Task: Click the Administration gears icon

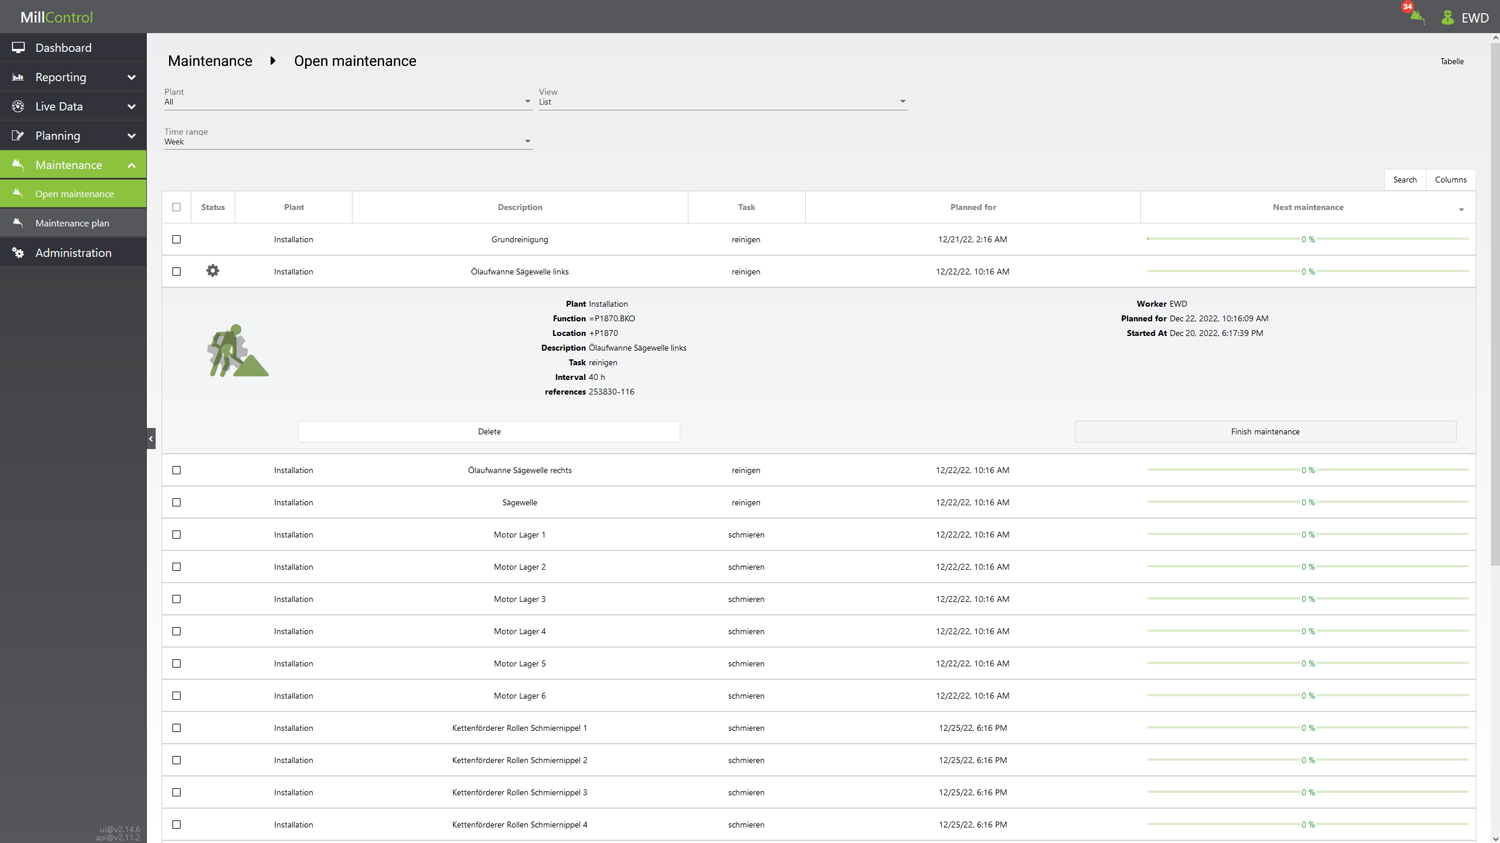Action: tap(18, 253)
